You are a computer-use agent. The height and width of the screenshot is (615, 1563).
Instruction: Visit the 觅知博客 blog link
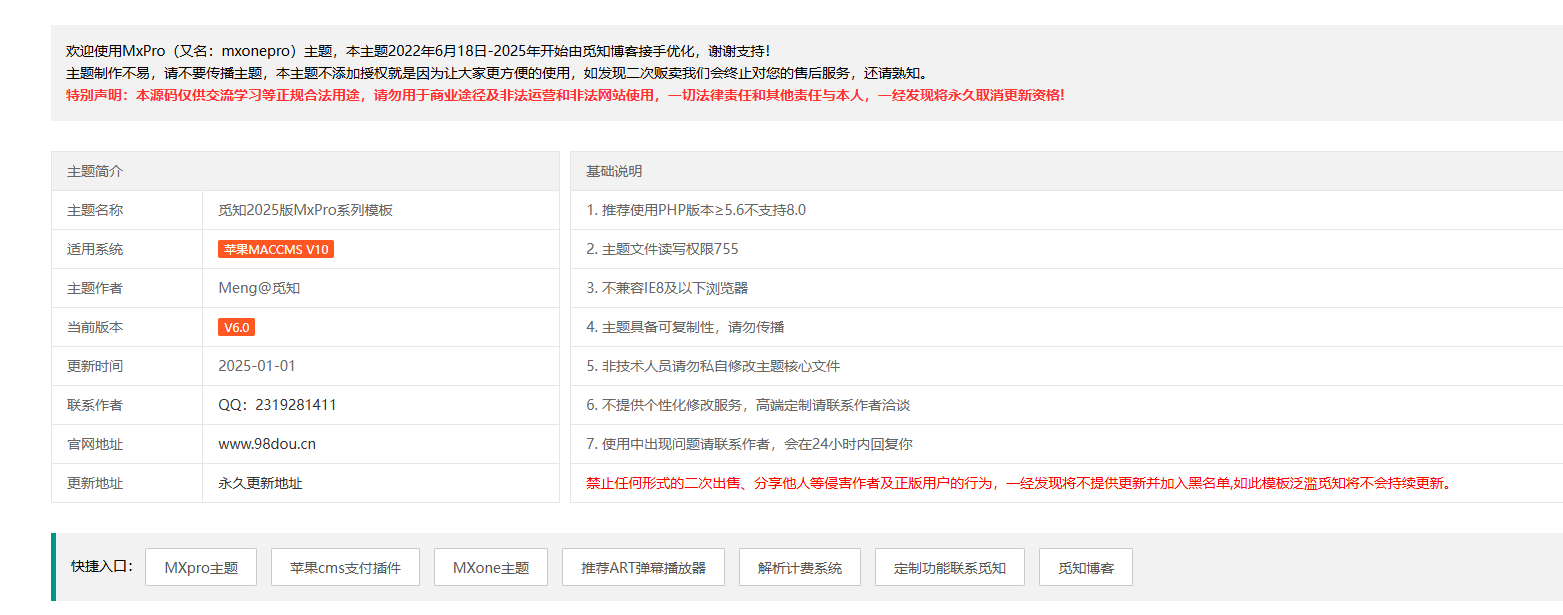coord(1085,566)
